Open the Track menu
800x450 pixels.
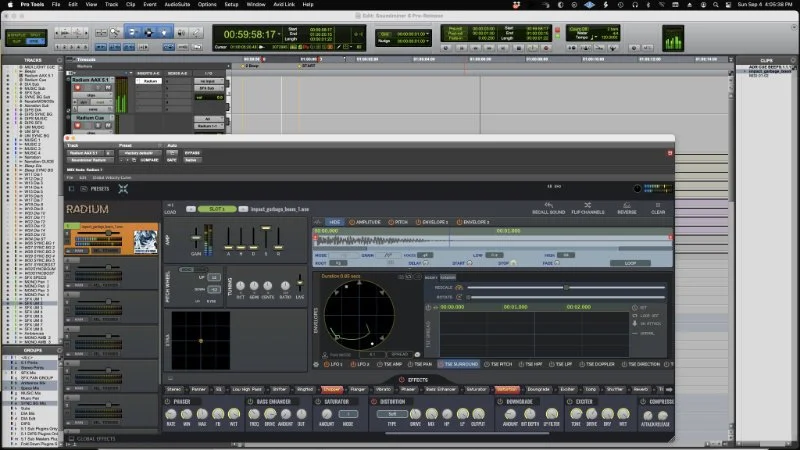point(111,5)
